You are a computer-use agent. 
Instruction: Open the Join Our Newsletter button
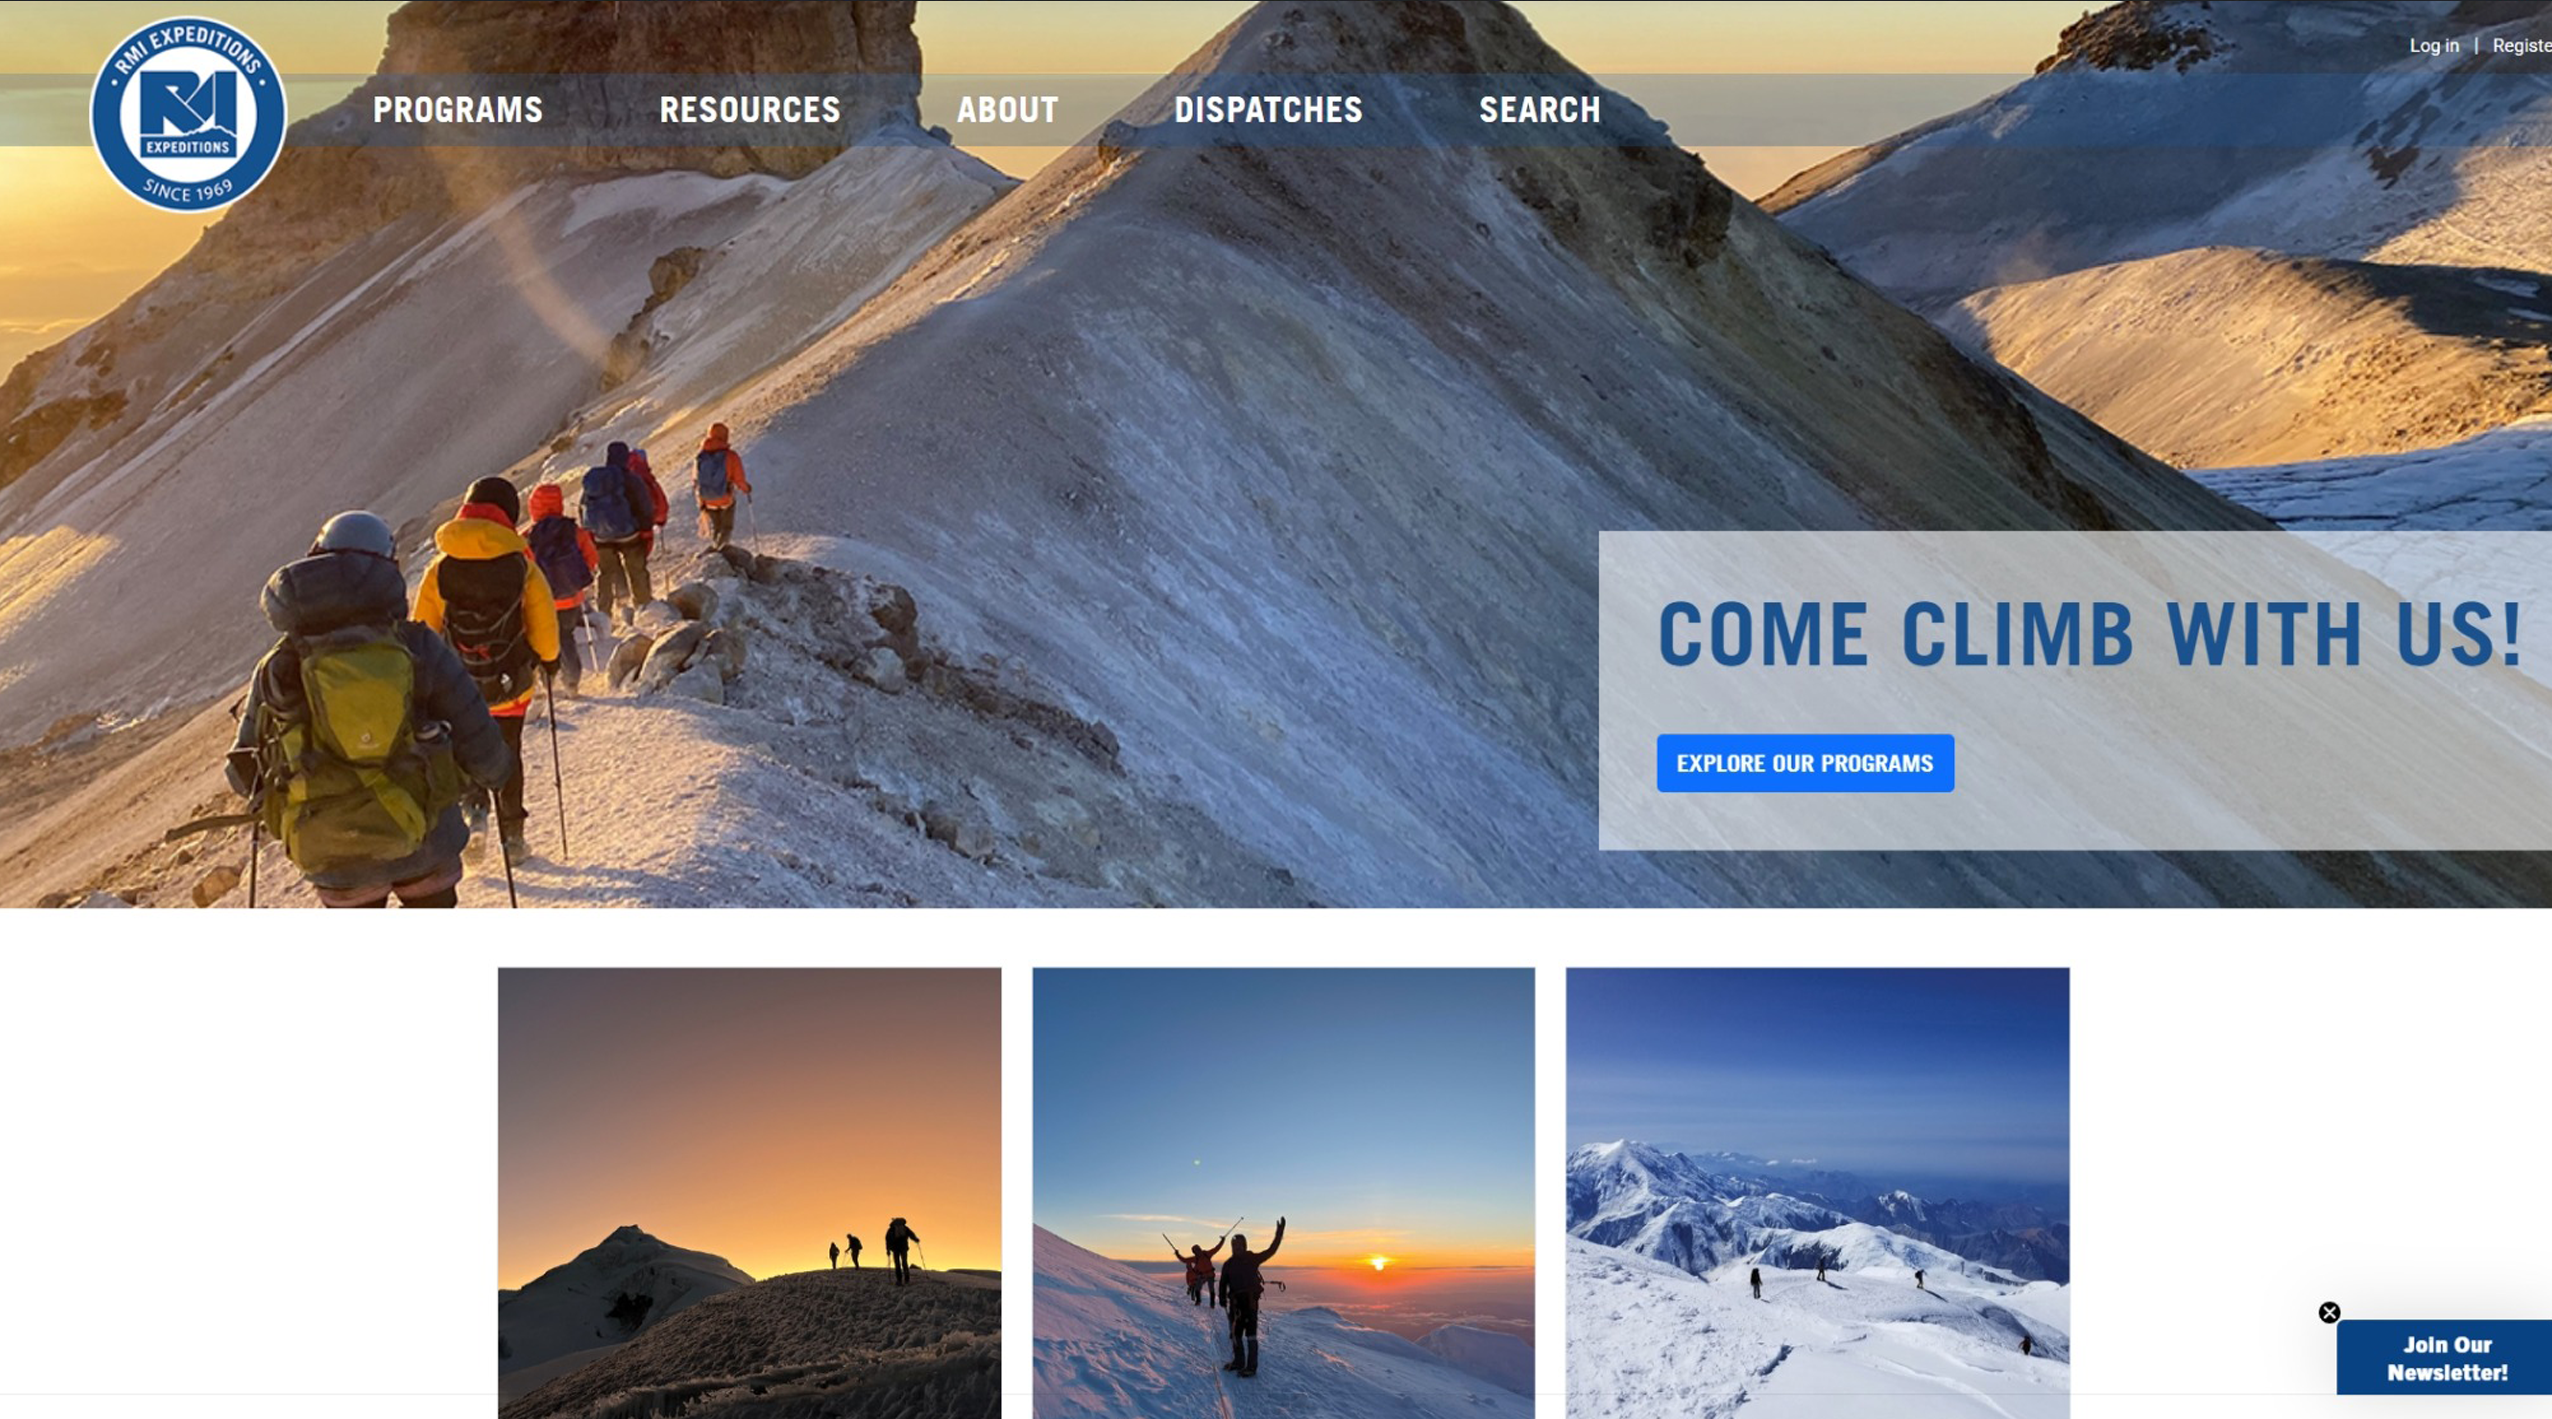(x=2444, y=1358)
